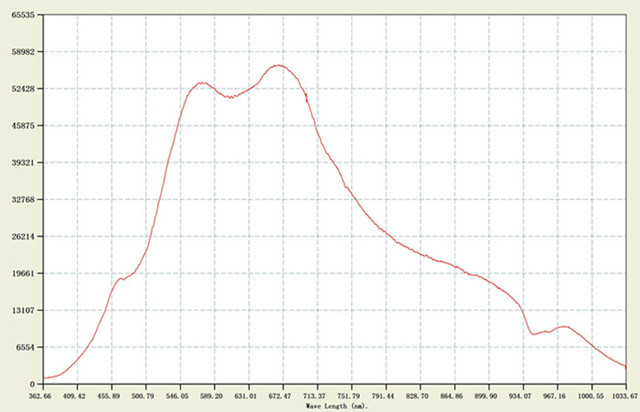Click the first spectrum peak near 570 nm
This screenshot has width=640, height=412.
click(201, 83)
